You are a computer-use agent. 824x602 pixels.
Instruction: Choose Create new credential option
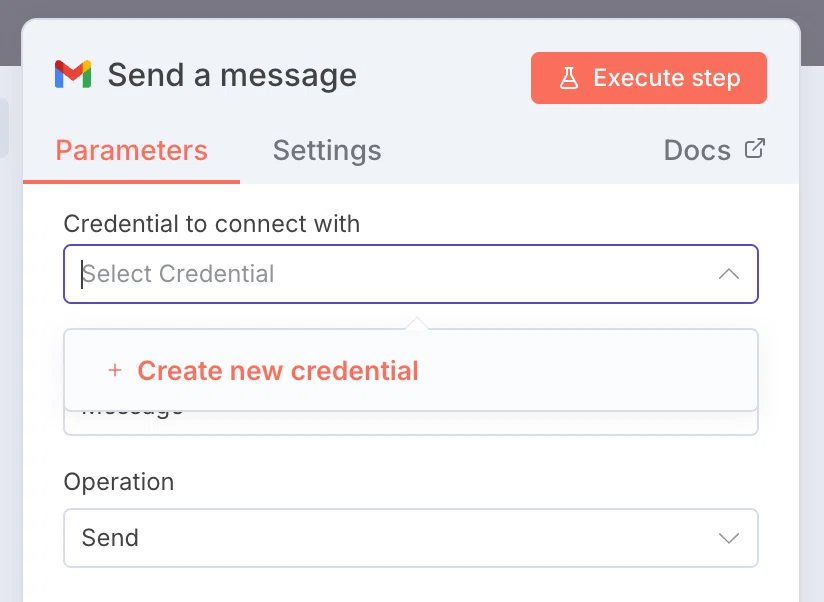pos(411,370)
